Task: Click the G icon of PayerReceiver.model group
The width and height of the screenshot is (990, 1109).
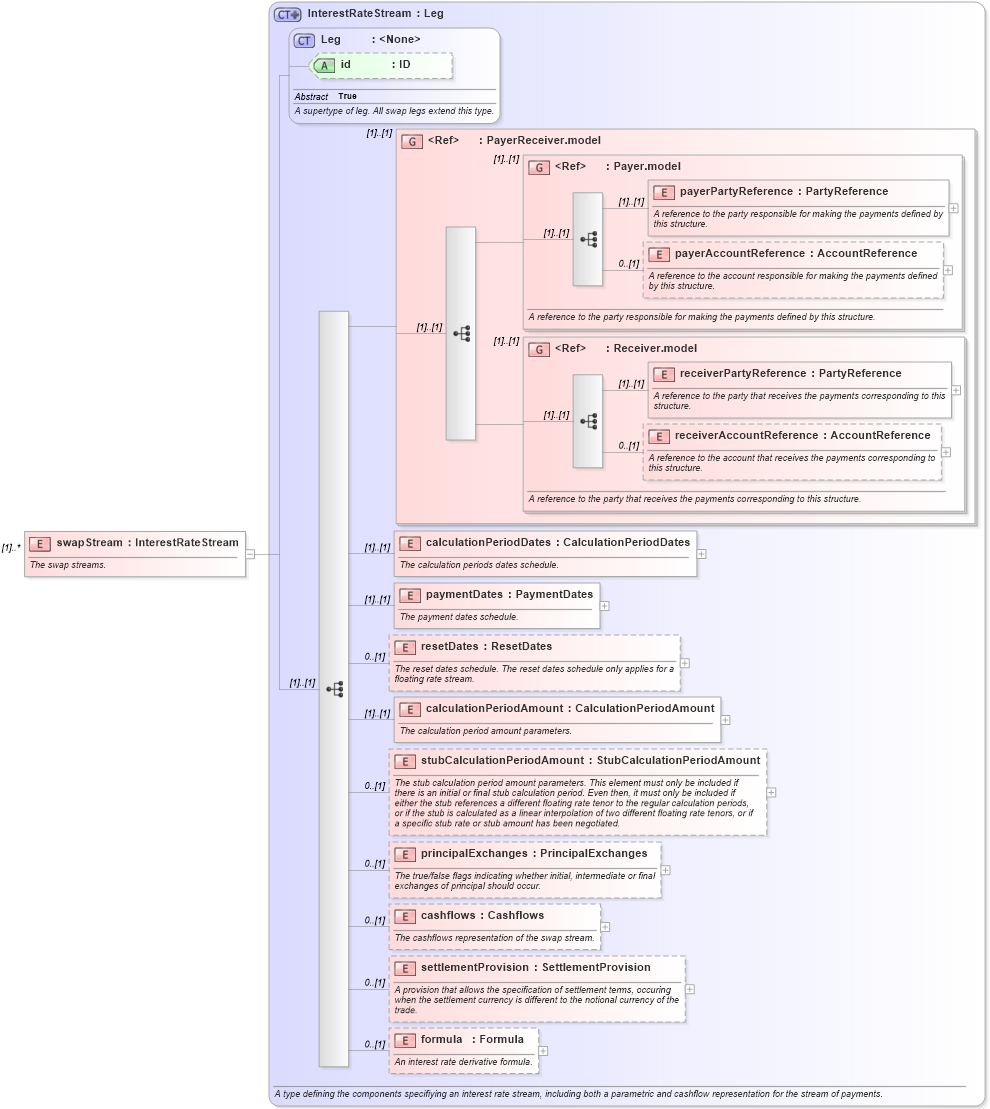Action: [x=410, y=140]
